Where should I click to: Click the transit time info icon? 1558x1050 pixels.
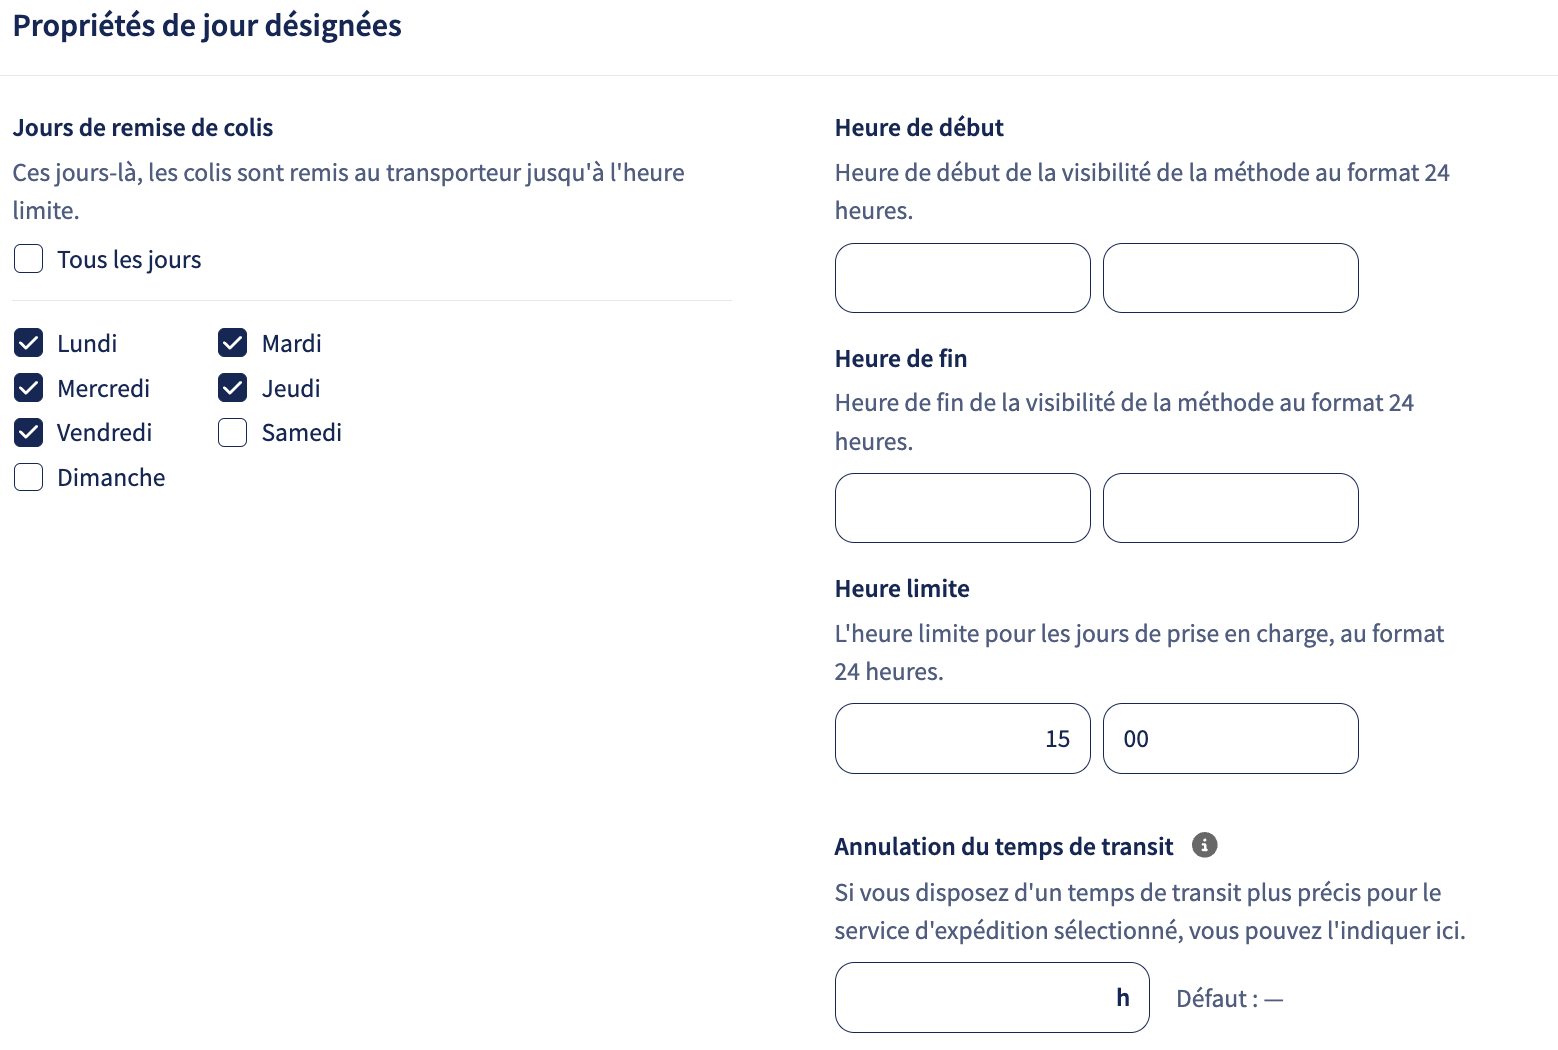(1204, 845)
